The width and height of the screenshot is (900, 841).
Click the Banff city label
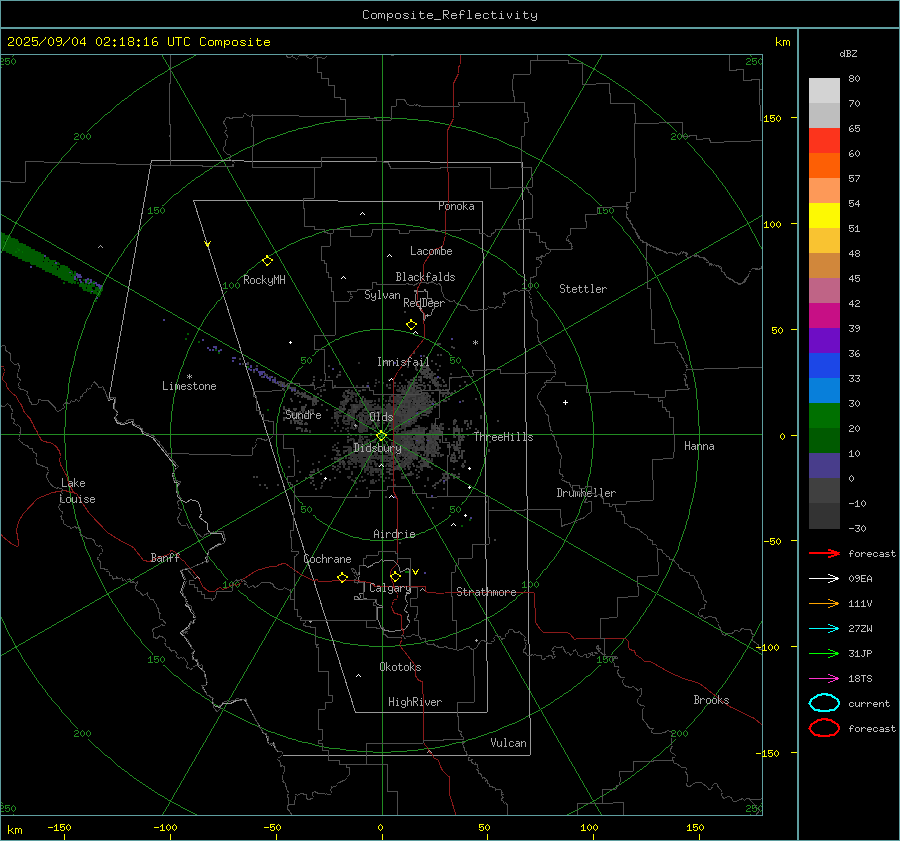[165, 557]
